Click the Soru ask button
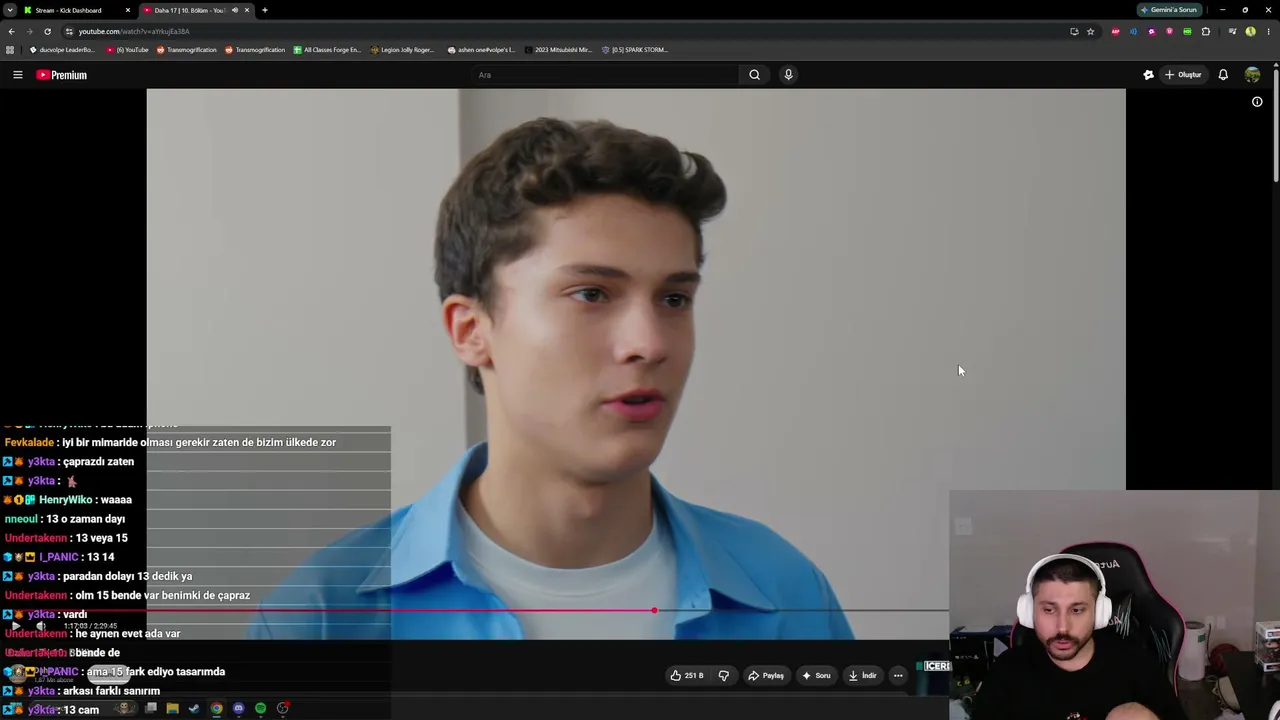This screenshot has height=720, width=1280. click(816, 676)
